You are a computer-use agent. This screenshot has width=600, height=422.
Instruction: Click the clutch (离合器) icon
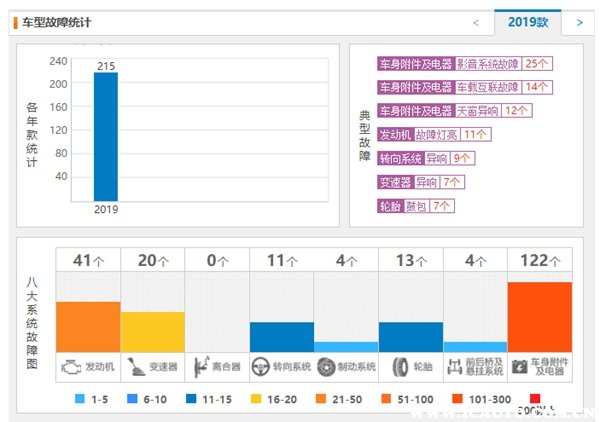pyautogui.click(x=200, y=367)
